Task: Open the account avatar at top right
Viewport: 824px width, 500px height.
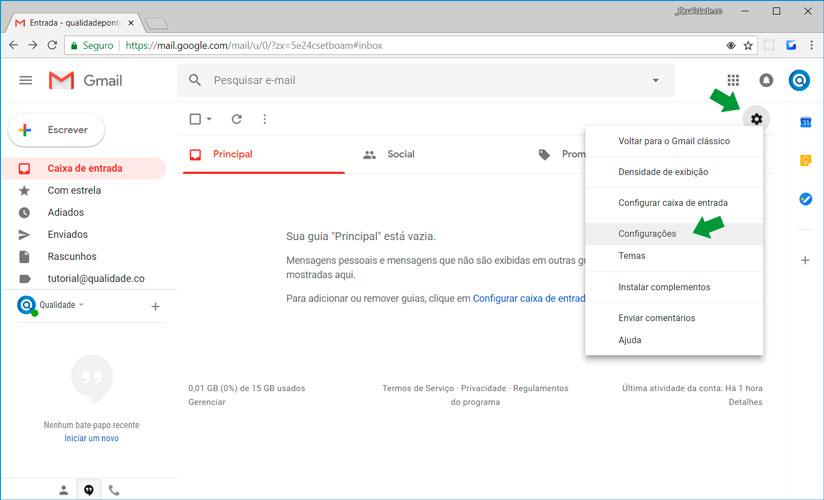Action: pyautogui.click(x=799, y=80)
